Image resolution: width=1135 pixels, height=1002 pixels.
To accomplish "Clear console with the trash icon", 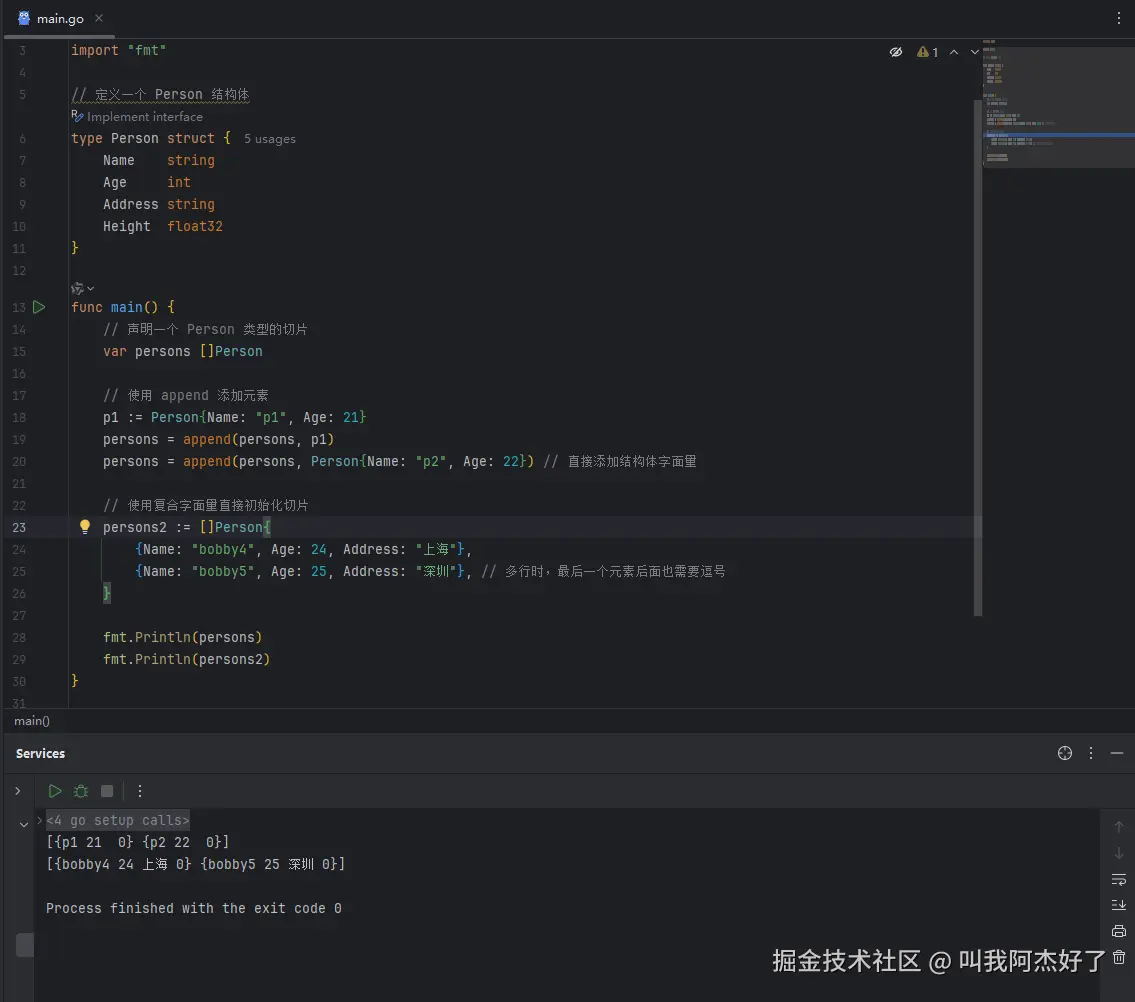I will tap(1118, 957).
